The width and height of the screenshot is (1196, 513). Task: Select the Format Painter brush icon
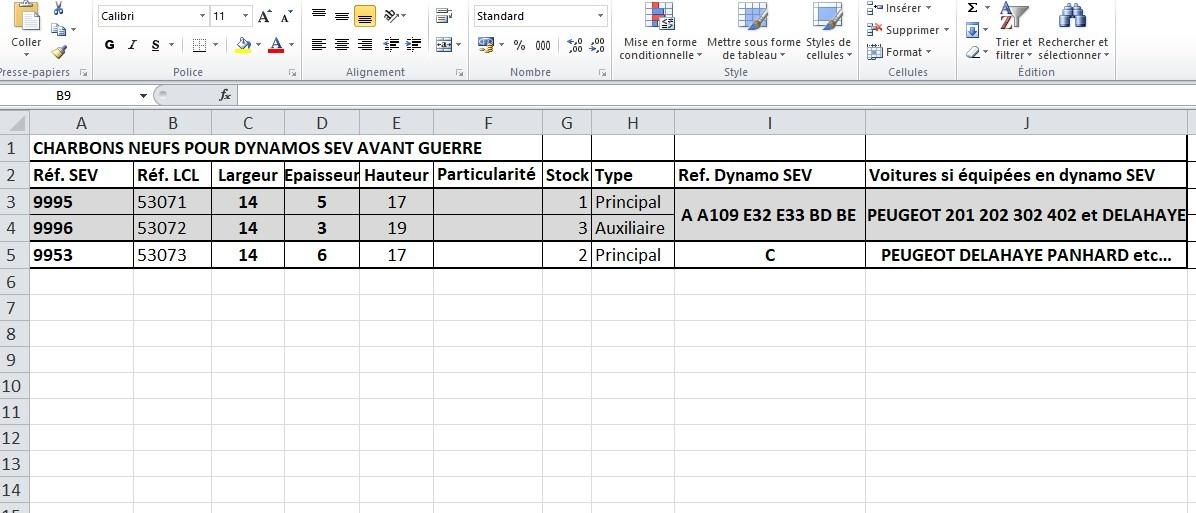(59, 51)
